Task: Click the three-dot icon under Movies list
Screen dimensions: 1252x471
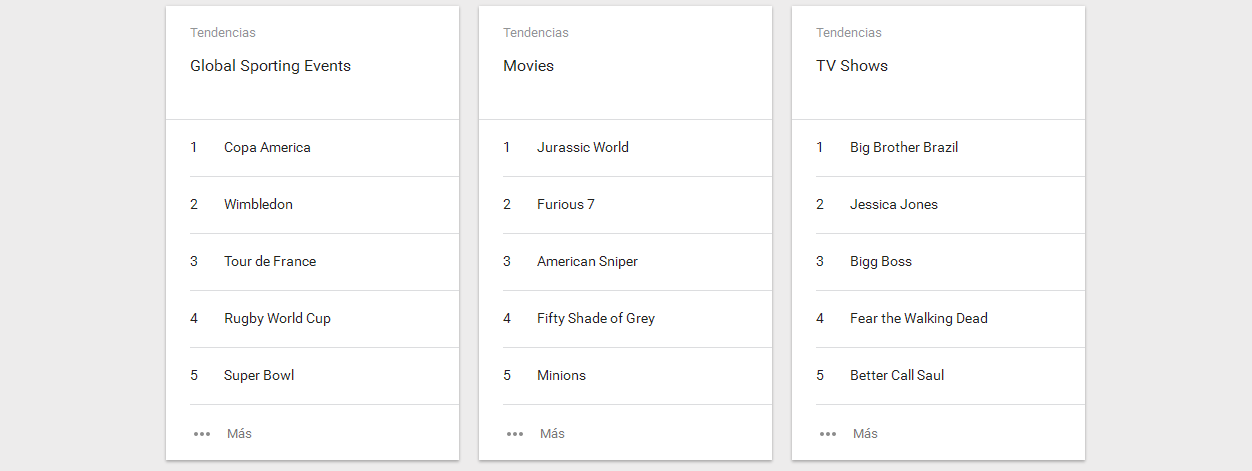Action: coord(515,434)
